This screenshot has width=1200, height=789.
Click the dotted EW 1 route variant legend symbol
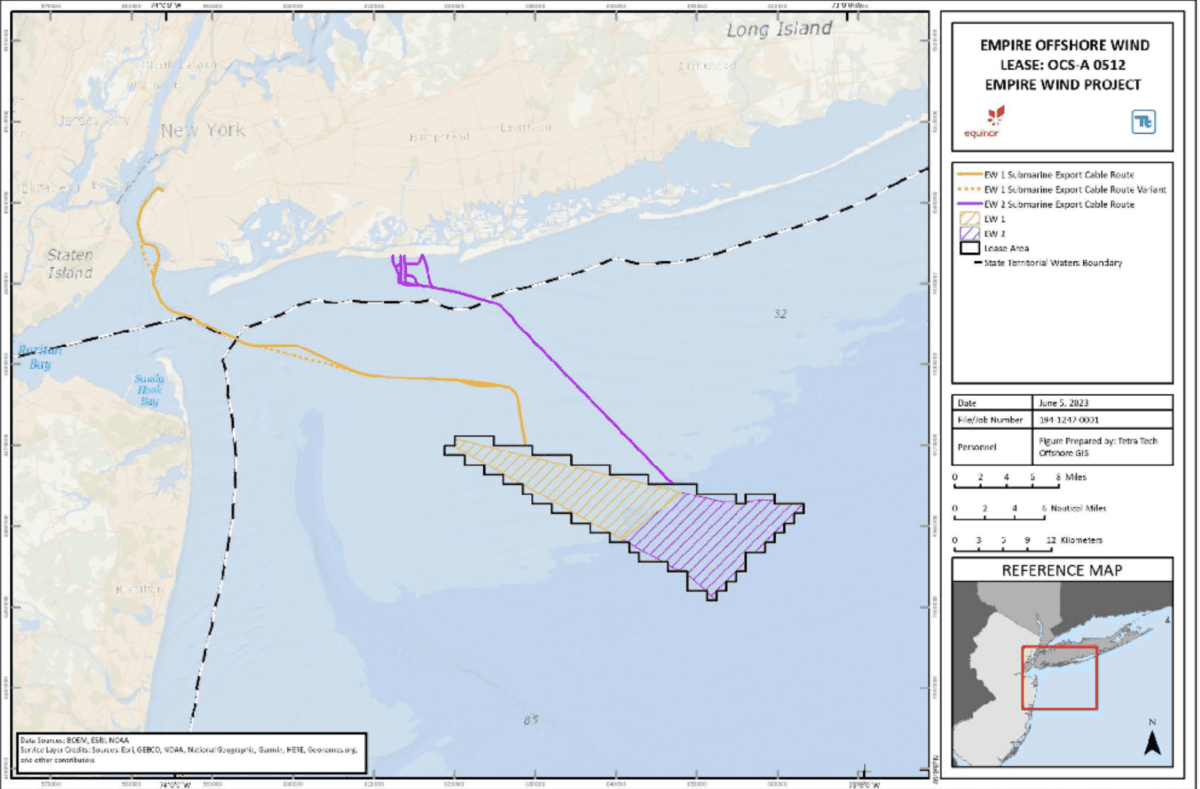click(x=969, y=189)
